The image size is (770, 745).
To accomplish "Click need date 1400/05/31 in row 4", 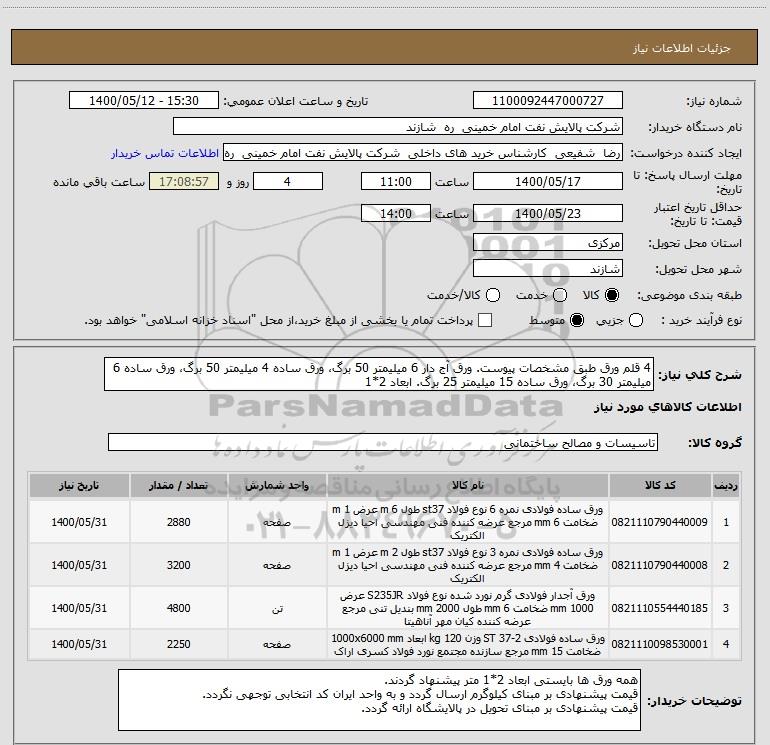I will click(79, 644).
